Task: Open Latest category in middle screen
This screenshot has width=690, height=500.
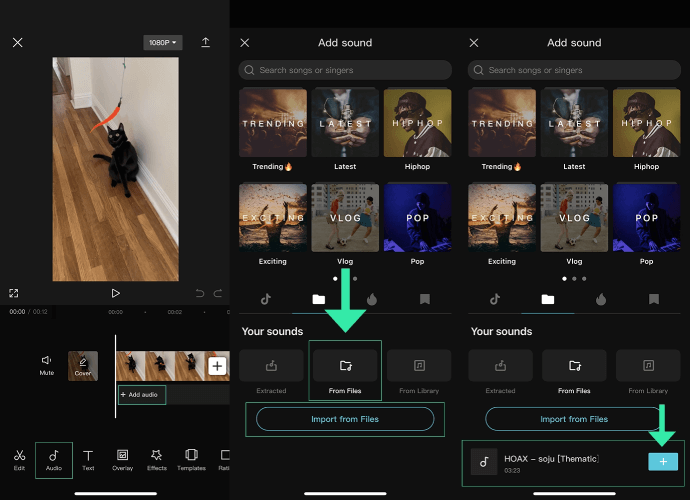Action: point(345,129)
